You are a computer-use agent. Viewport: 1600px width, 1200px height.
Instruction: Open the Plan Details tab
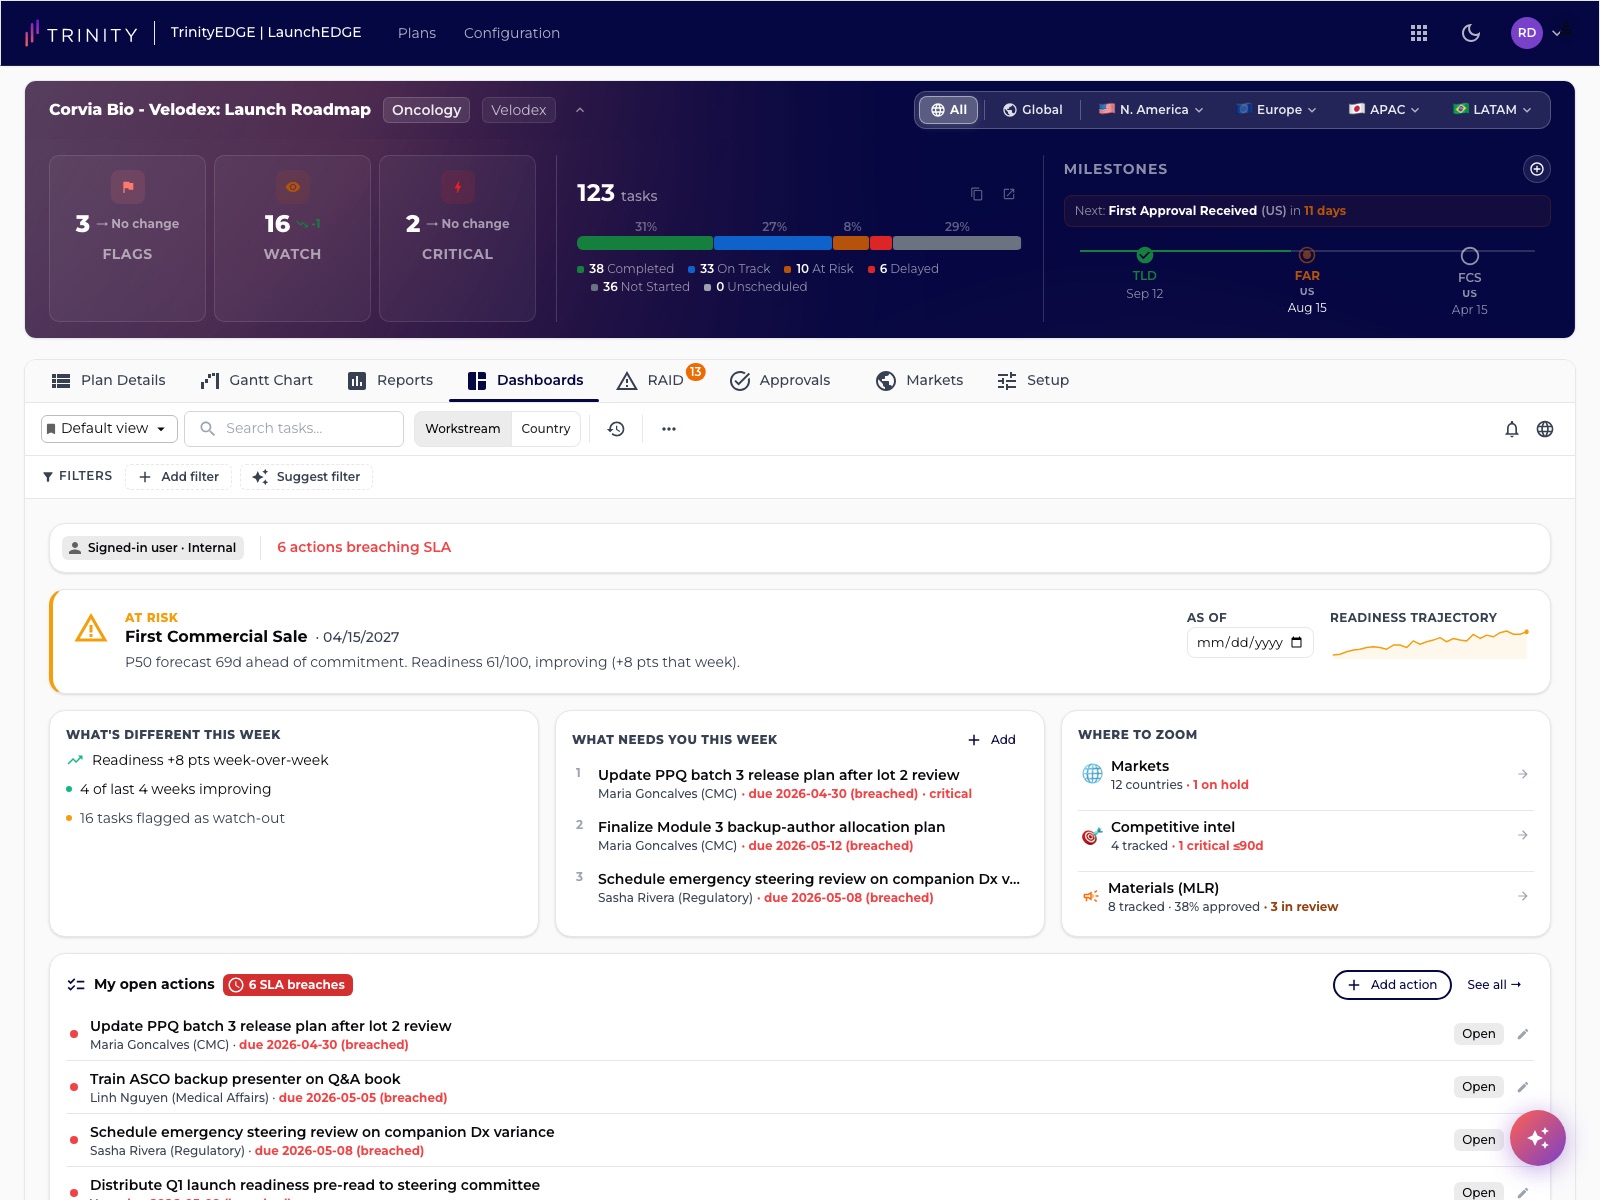(x=109, y=380)
